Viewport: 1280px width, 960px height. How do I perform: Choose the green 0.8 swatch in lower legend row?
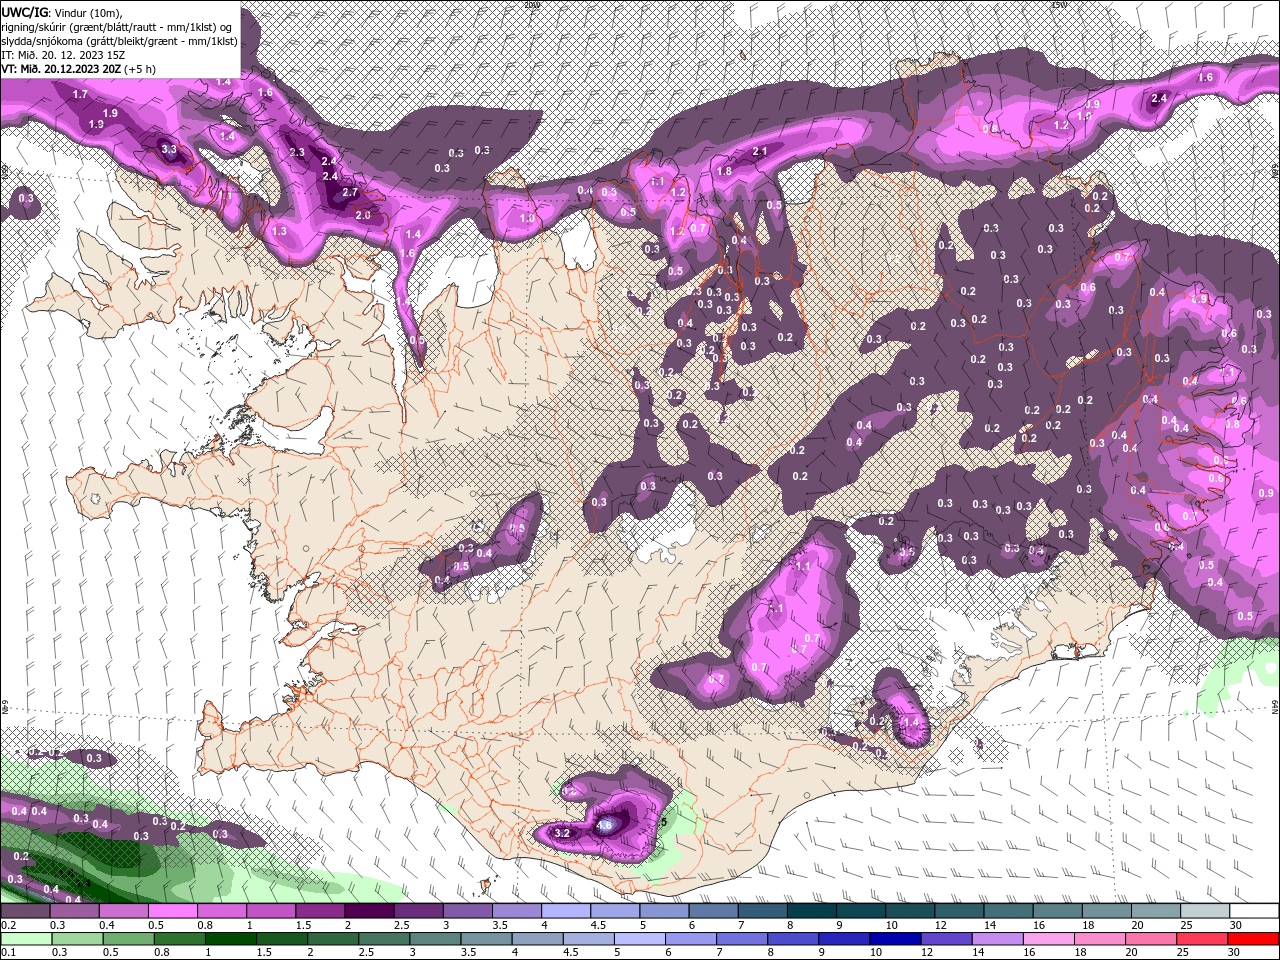(x=179, y=939)
